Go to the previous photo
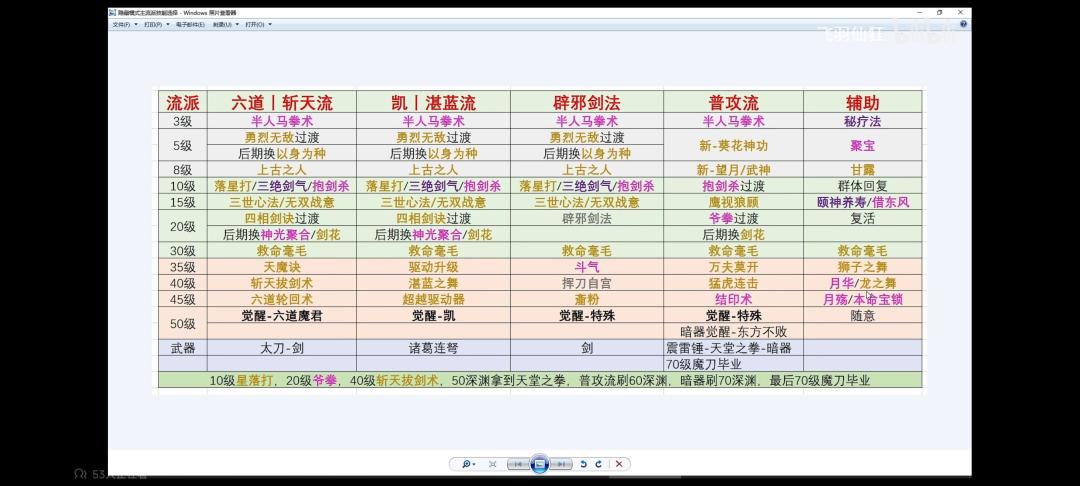 (x=517, y=464)
